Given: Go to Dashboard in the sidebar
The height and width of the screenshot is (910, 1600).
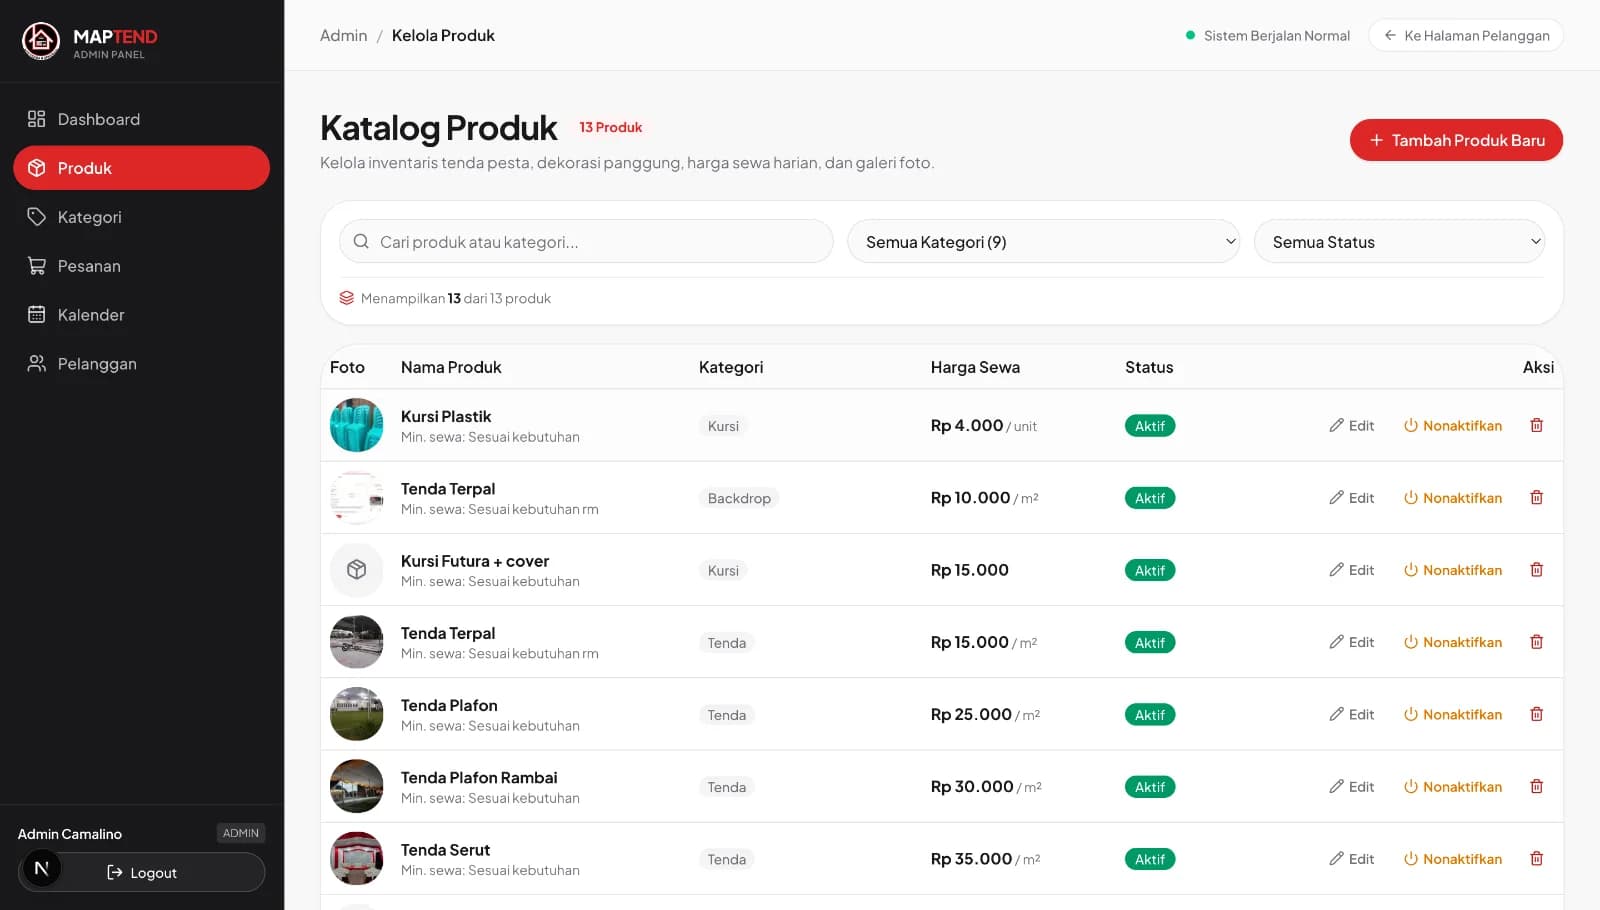Looking at the screenshot, I should (x=141, y=119).
